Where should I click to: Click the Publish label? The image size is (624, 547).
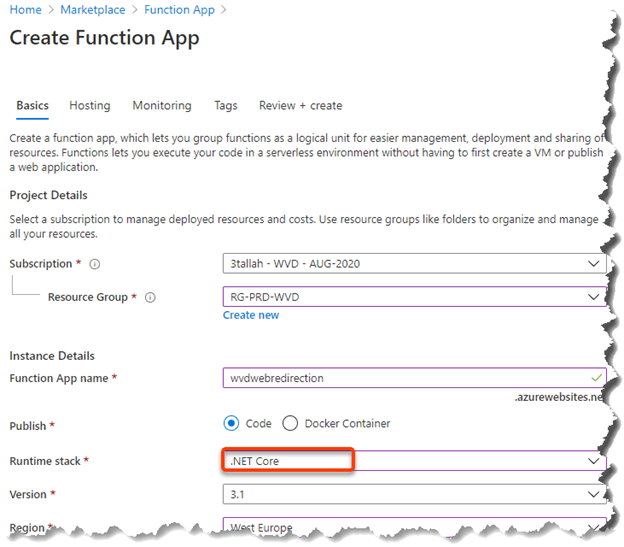pos(28,426)
